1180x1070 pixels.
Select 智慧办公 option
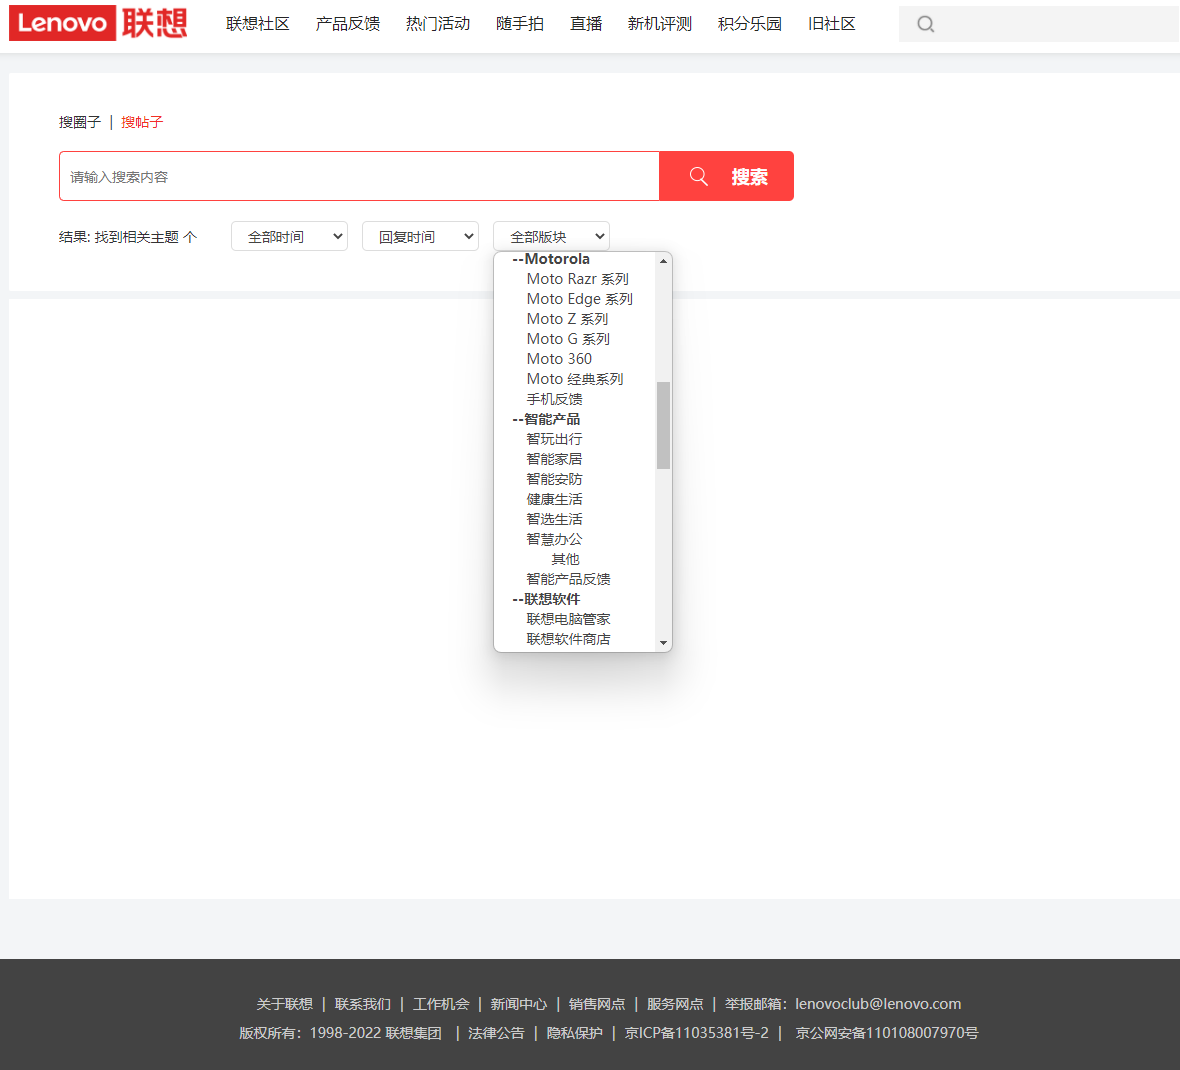(555, 540)
